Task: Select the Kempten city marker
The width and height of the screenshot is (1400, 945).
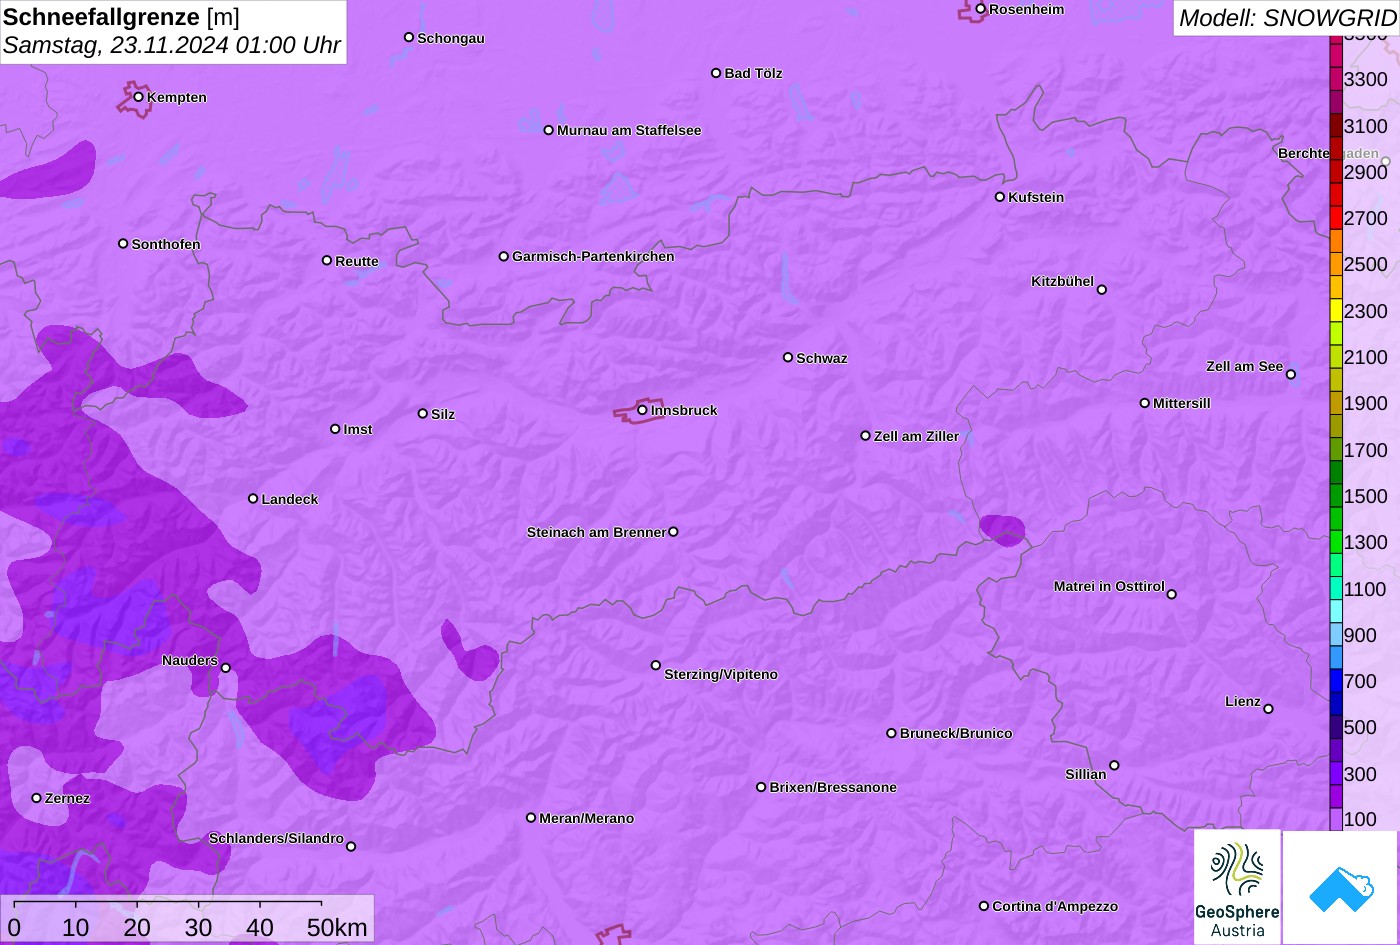Action: point(139,97)
